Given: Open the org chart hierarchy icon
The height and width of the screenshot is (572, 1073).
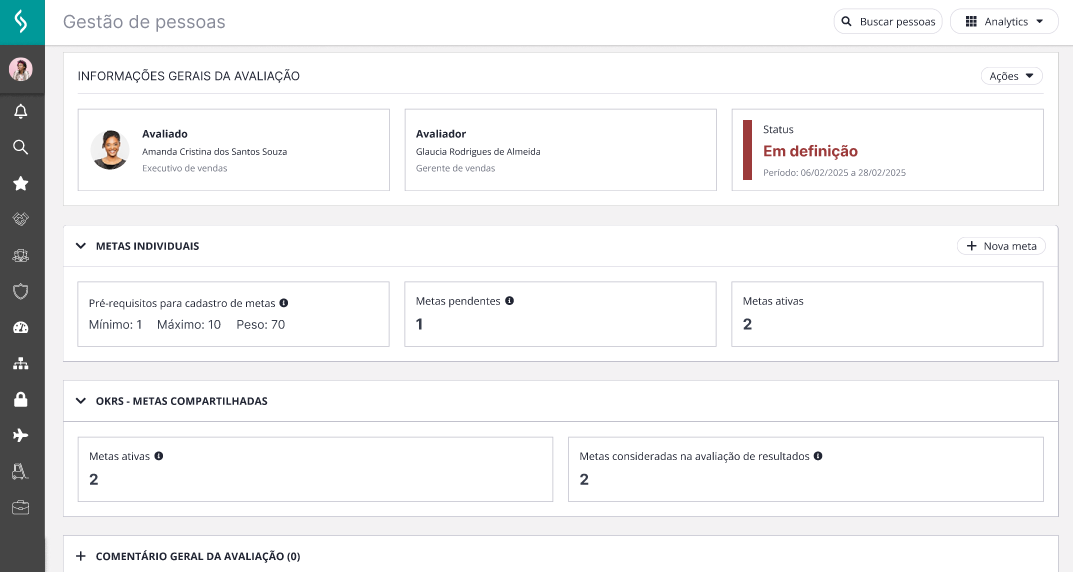Looking at the screenshot, I should click(21, 363).
